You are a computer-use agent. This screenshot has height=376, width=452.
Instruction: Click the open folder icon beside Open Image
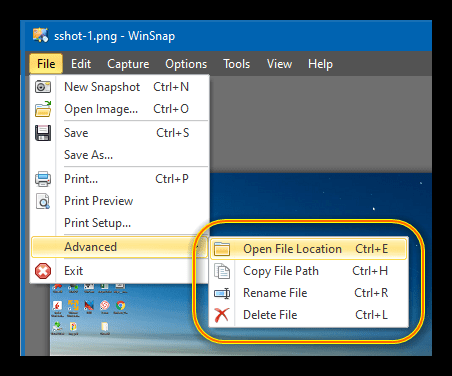coord(43,109)
